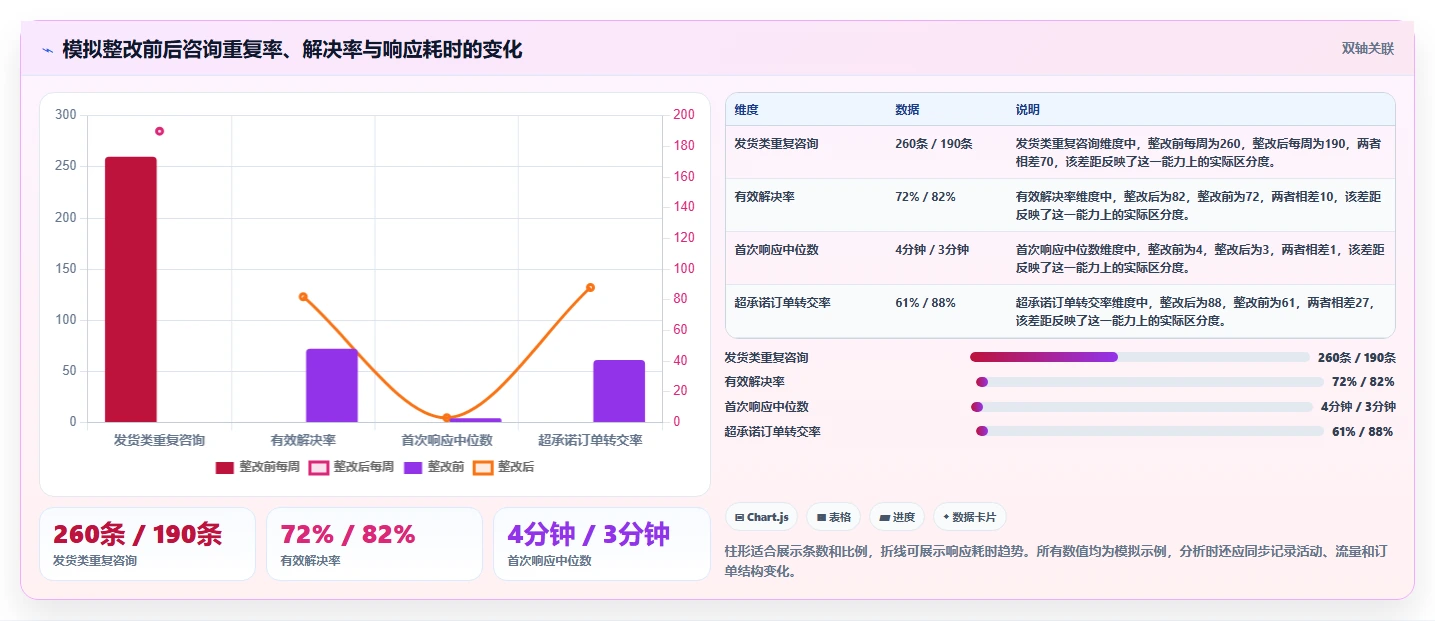Click the orange line point at 有效解决率
This screenshot has width=1435, height=621.
[303, 296]
